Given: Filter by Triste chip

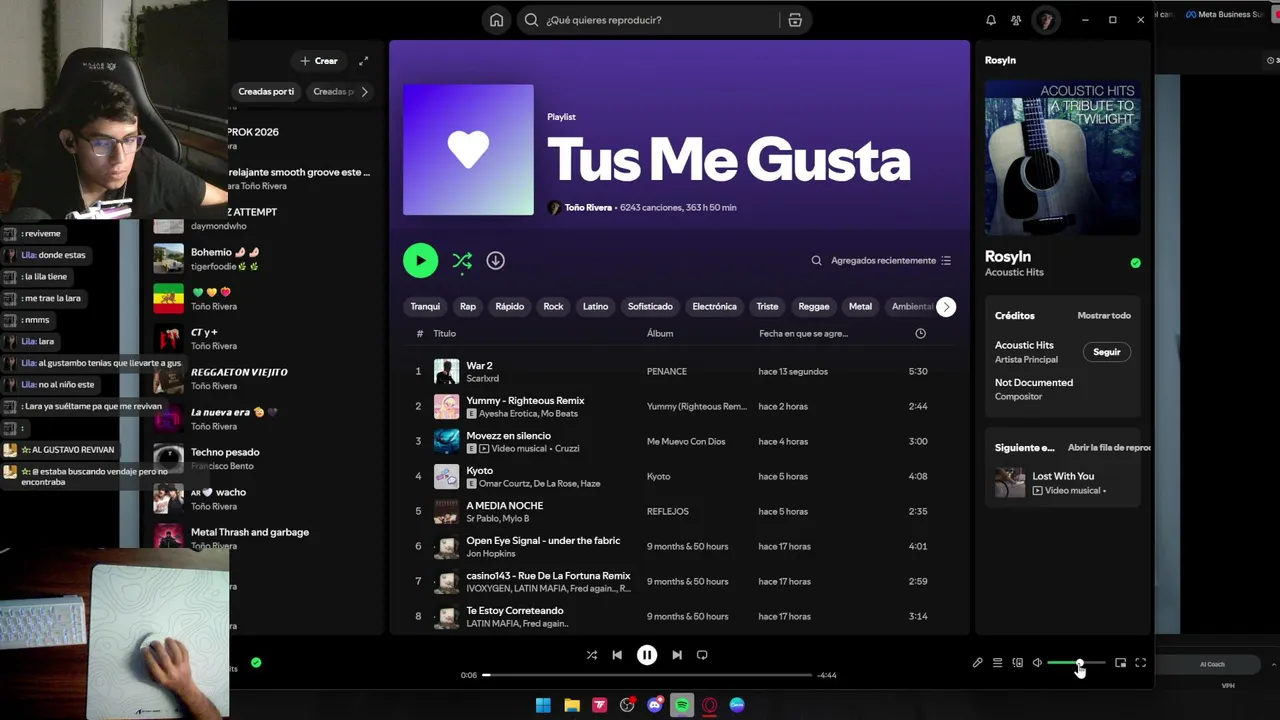Looking at the screenshot, I should pyautogui.click(x=767, y=307).
